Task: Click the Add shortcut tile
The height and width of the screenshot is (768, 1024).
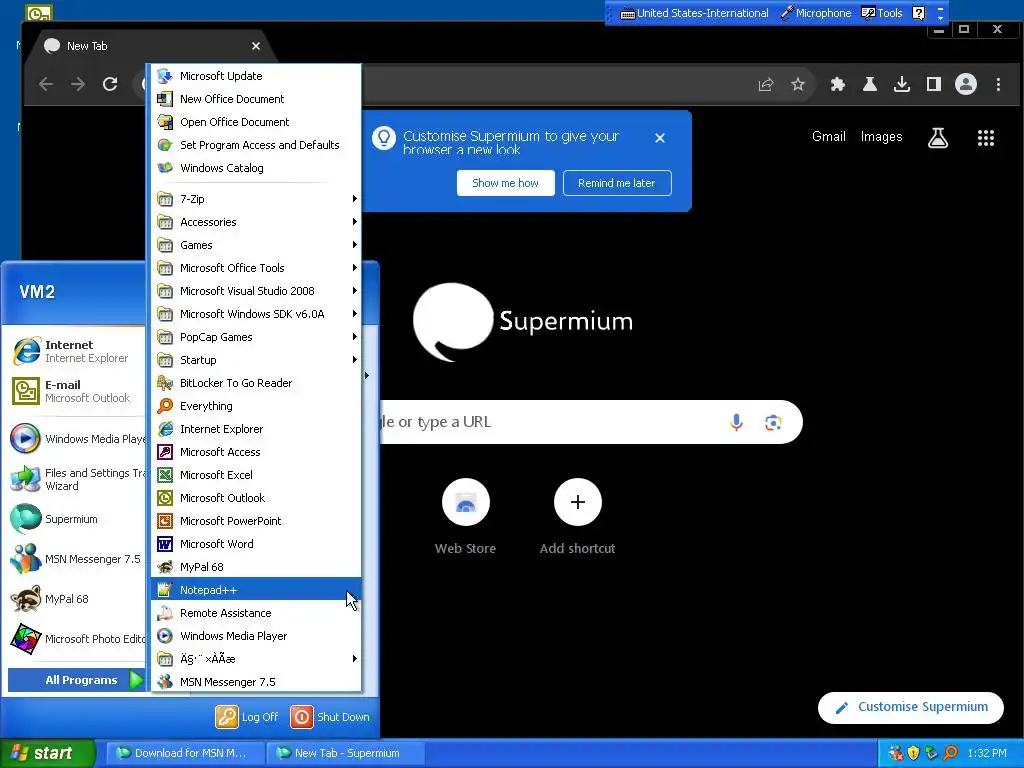Action: [577, 516]
